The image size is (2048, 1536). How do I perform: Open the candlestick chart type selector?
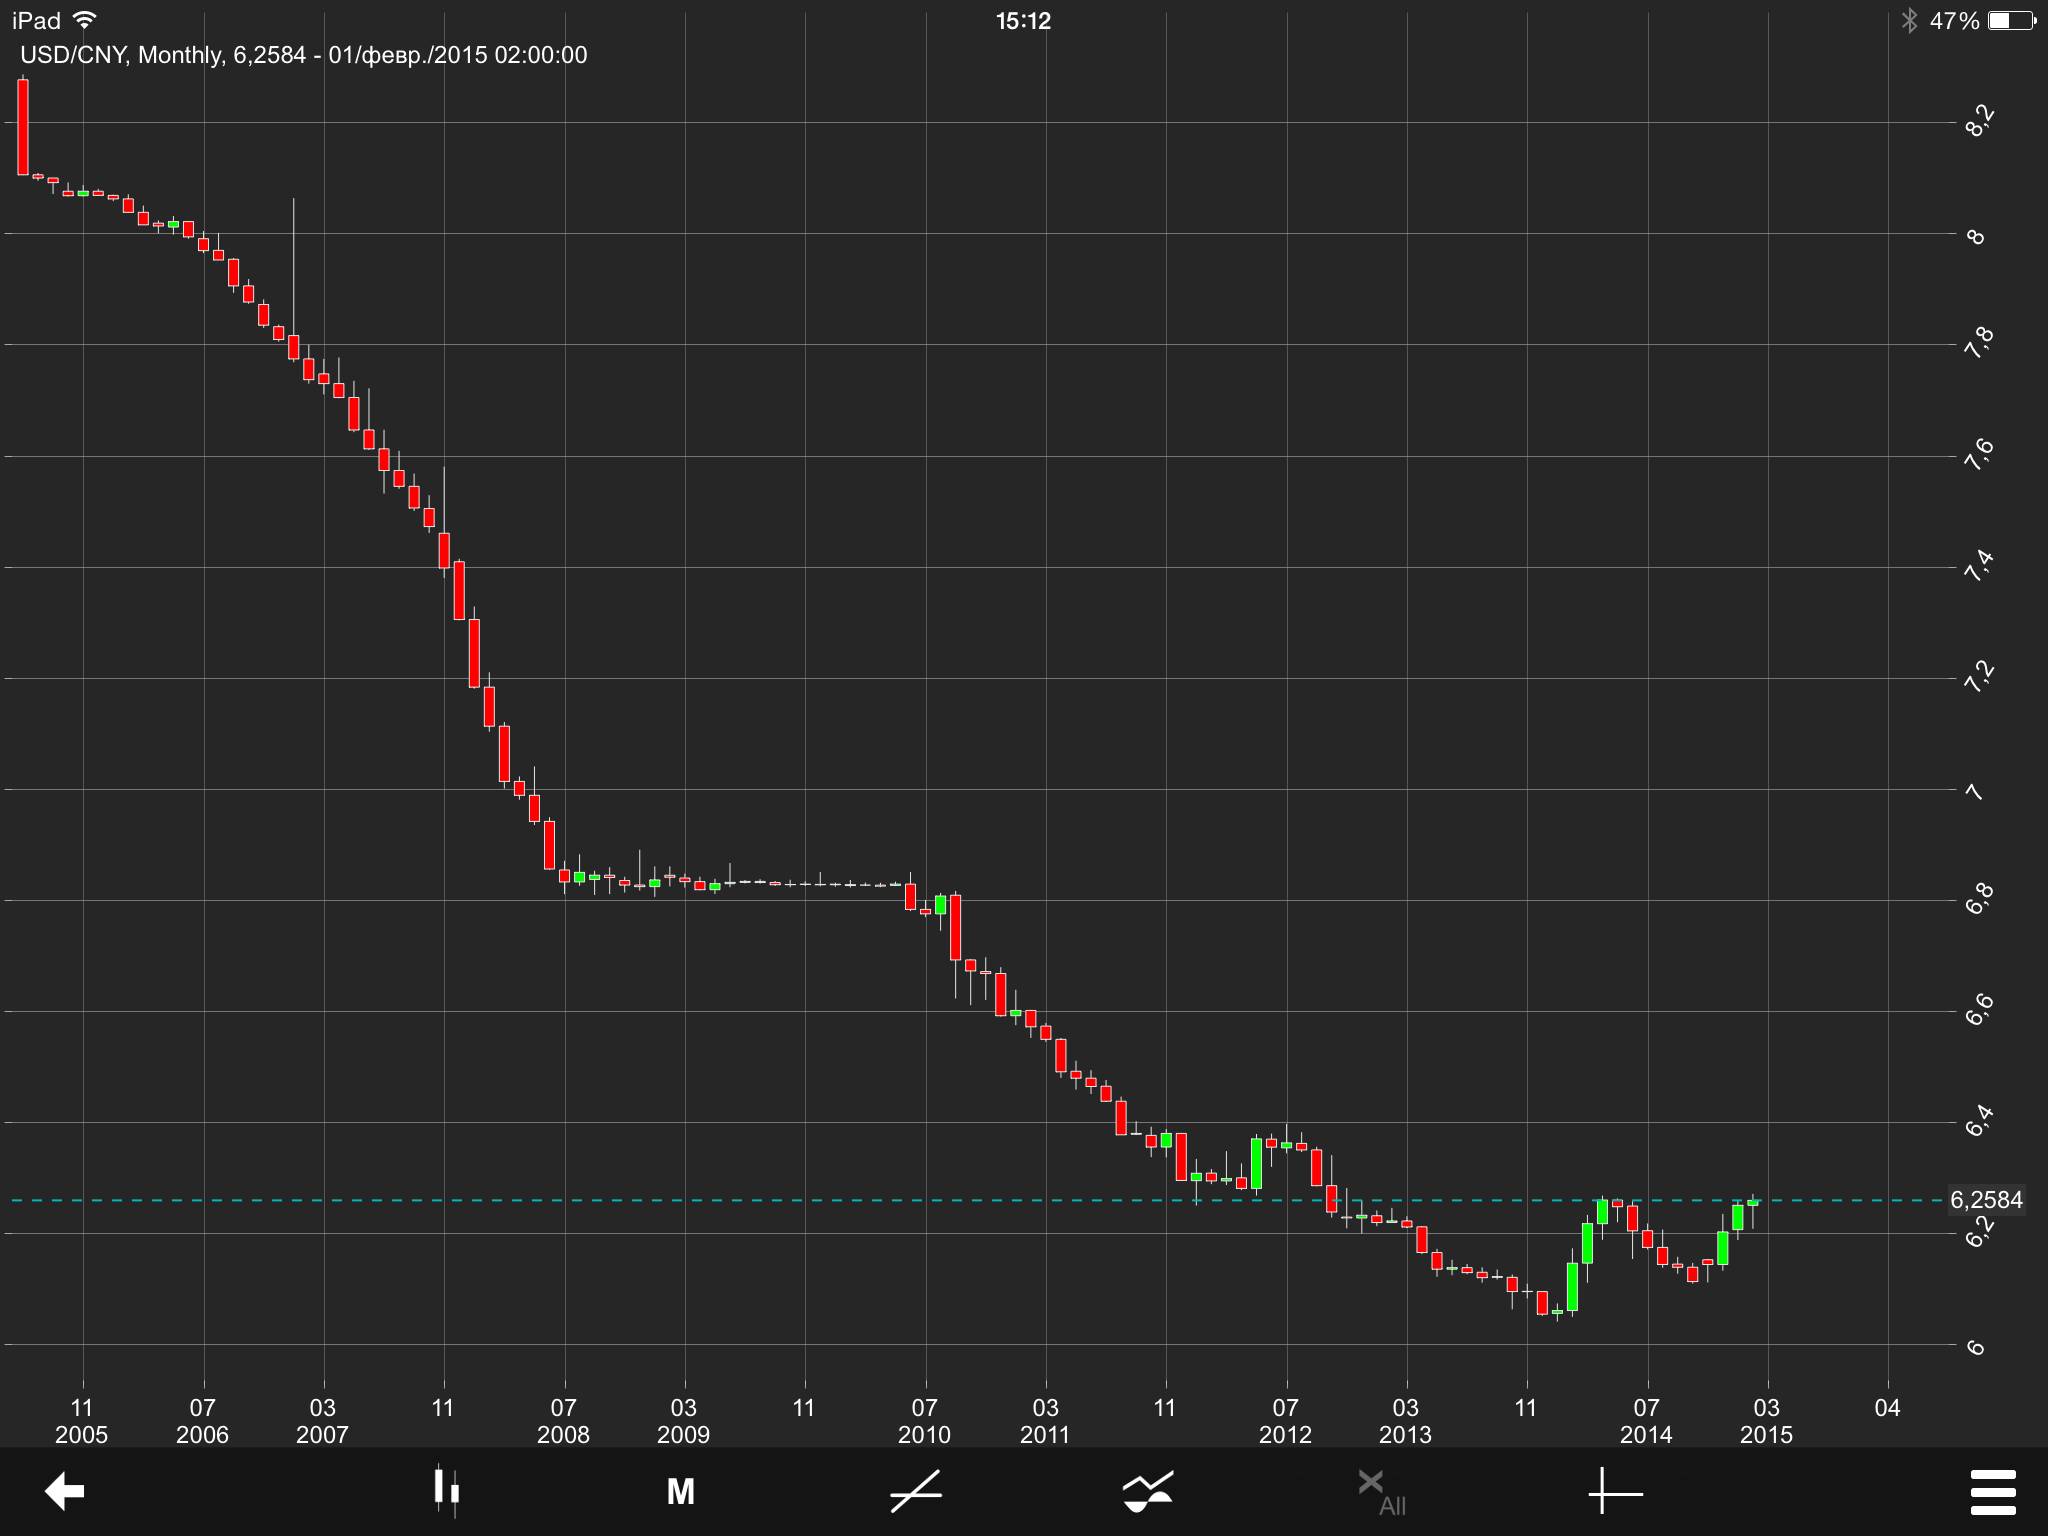(446, 1491)
